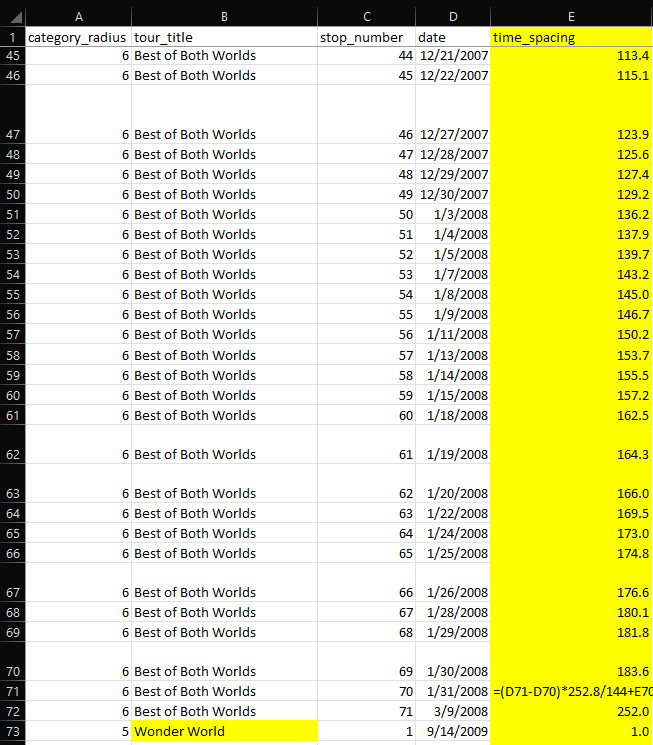Click the category_radius header cell

tap(78, 37)
